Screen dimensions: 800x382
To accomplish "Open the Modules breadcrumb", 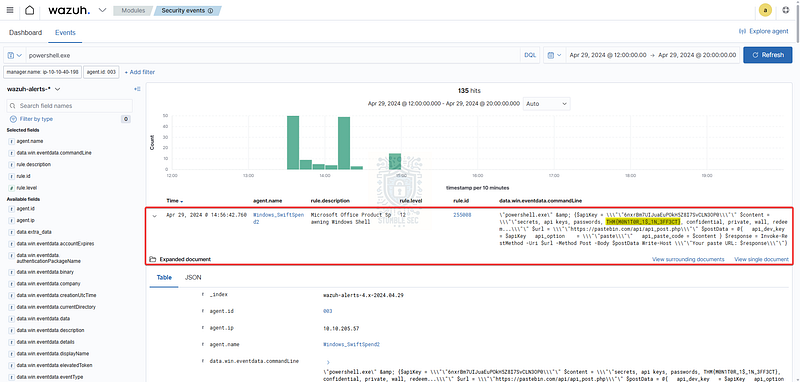I will tap(133, 10).
